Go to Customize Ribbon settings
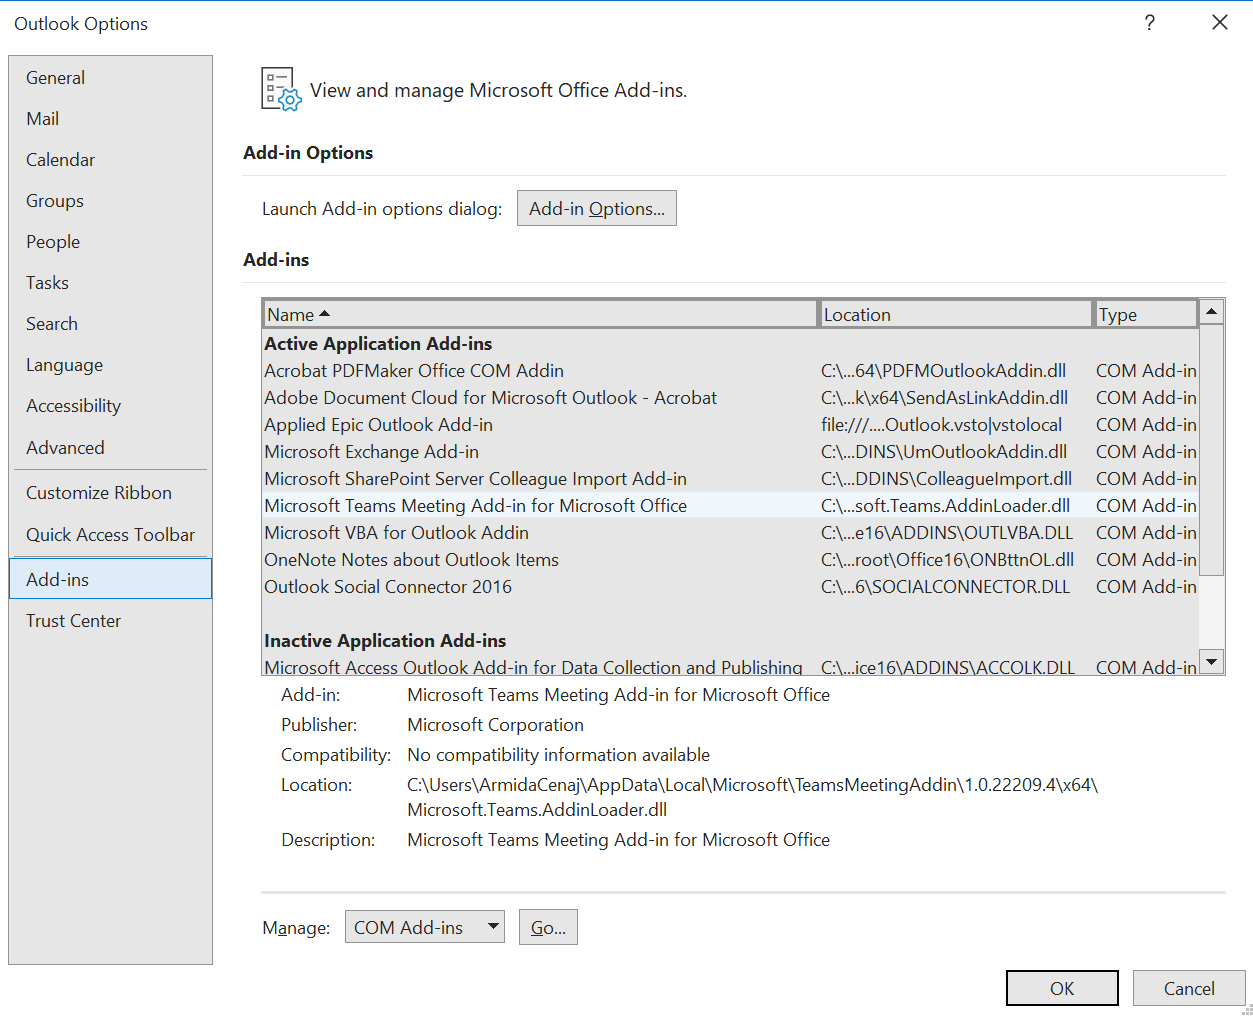Screen dimensions: 1253x1016 (98, 492)
